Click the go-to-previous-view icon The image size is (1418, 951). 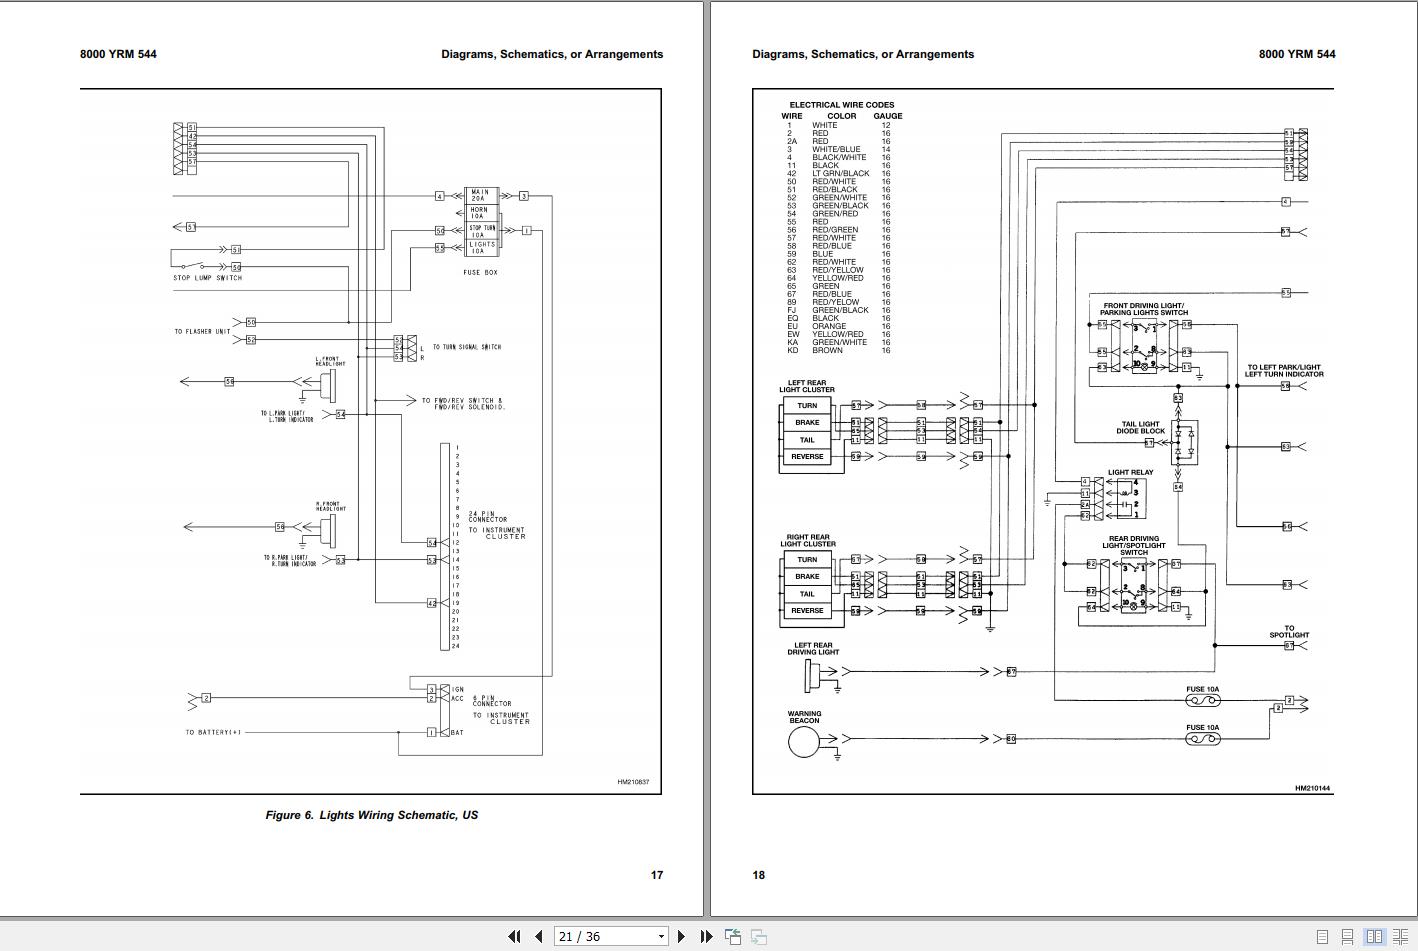pyautogui.click(x=733, y=937)
